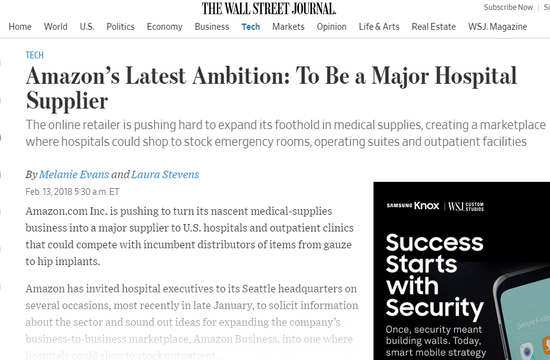Open The Wall Street Journal logo homepage
550x360 pixels.
click(269, 8)
